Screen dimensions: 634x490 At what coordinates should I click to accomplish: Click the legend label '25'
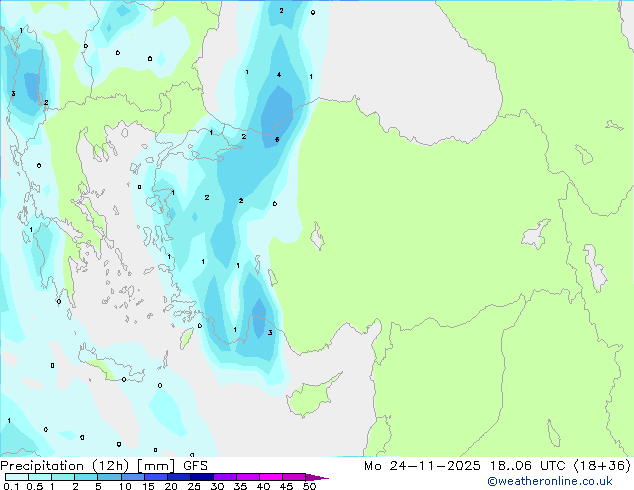click(x=194, y=486)
